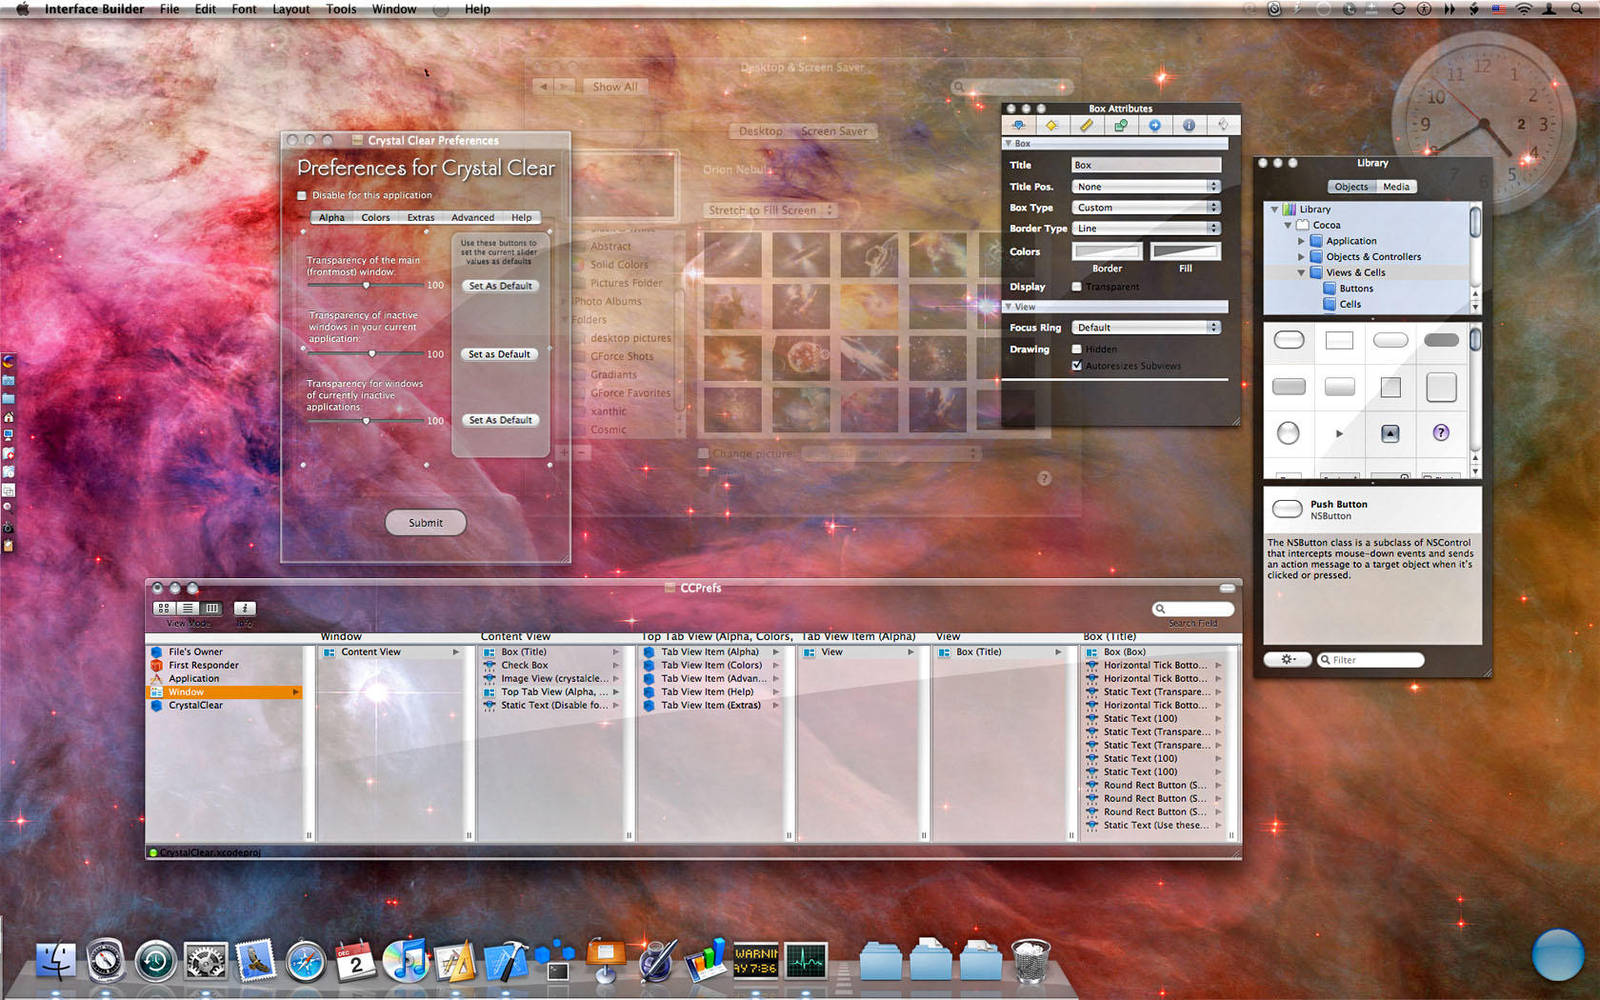The width and height of the screenshot is (1600, 1000).
Task: Click the Border color well
Action: point(1107,252)
